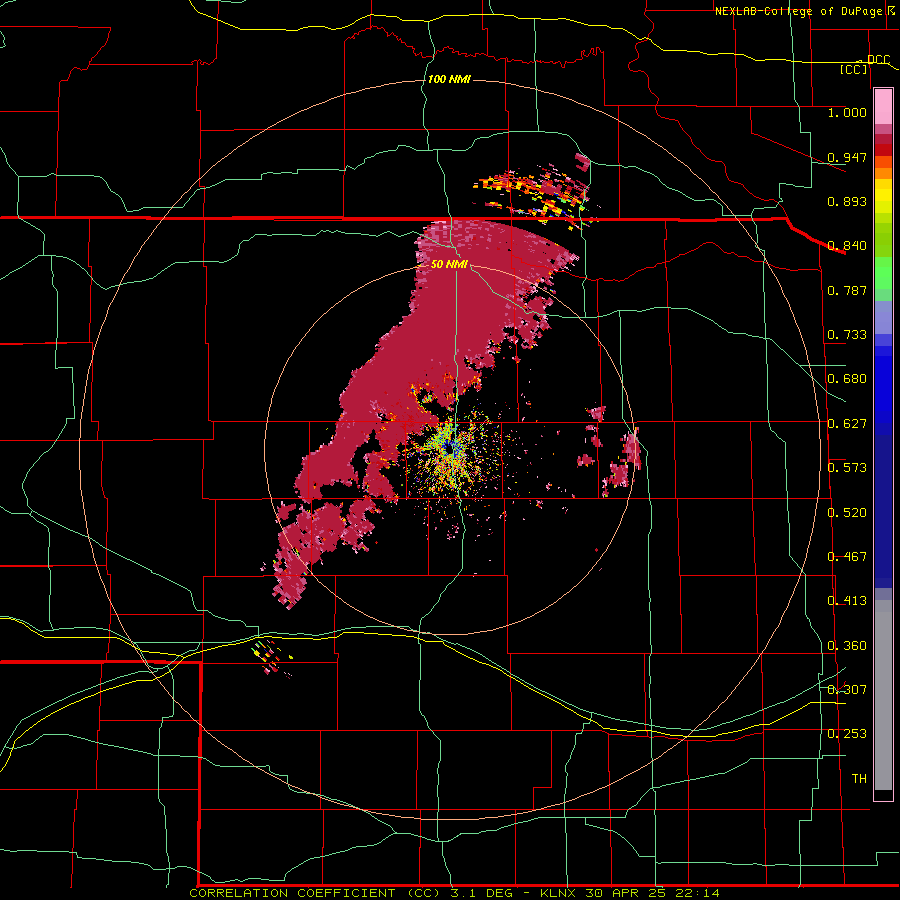This screenshot has height=900, width=900.
Task: Click the 50 NMI range ring label
Action: (449, 264)
